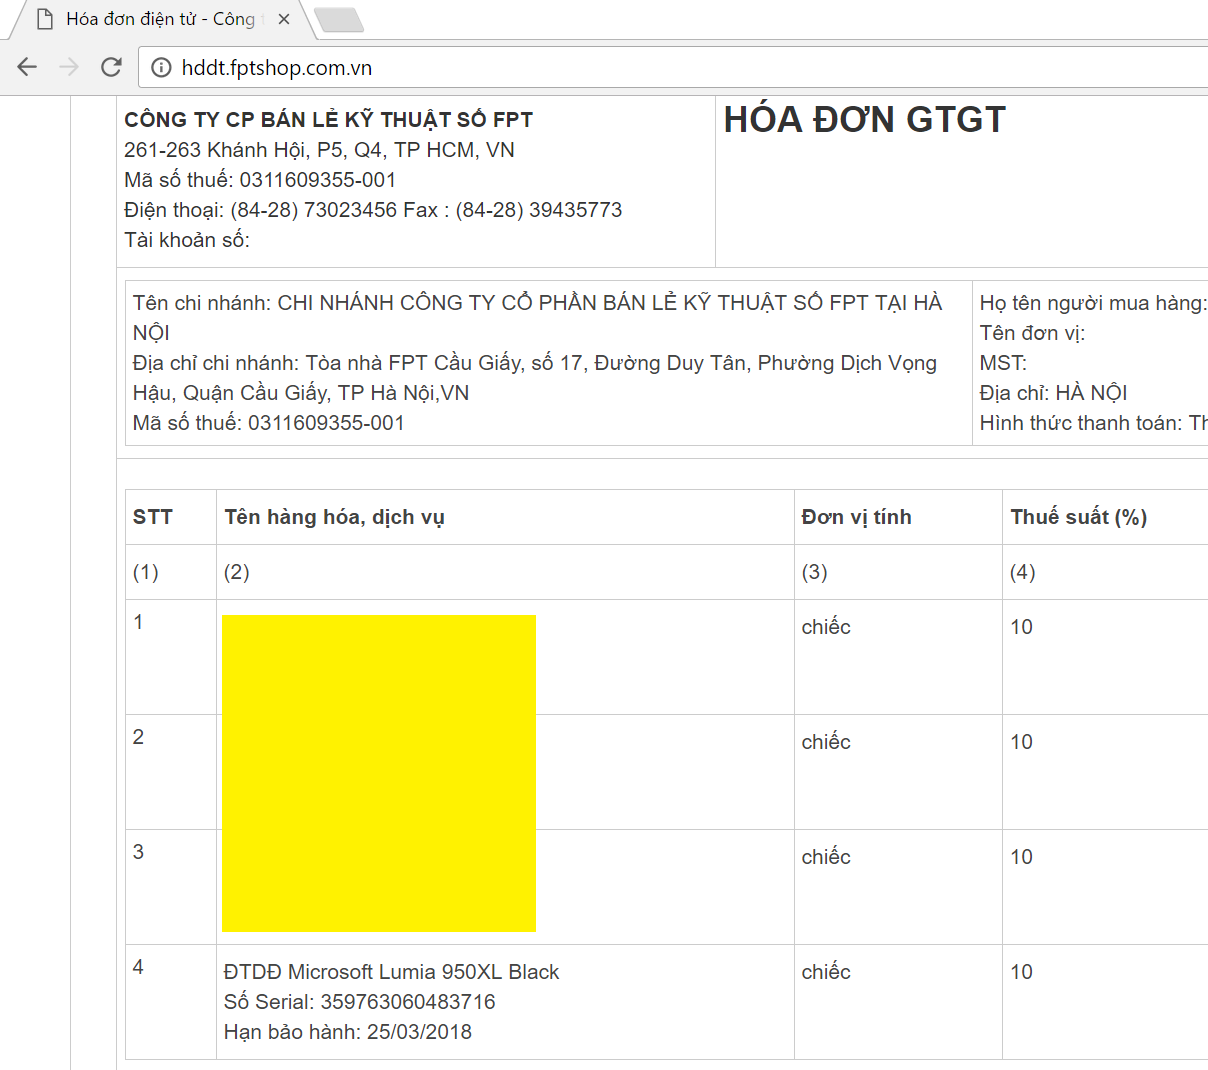Click the Forward arrow navigation button
Viewport: 1208px width, 1070px height.
tap(69, 67)
